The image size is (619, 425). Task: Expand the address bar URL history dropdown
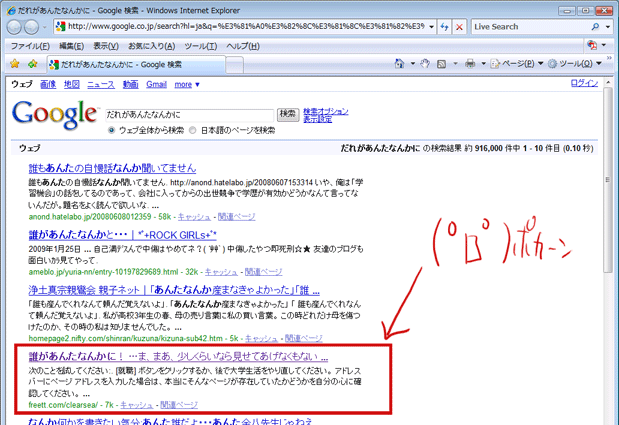[x=431, y=27]
